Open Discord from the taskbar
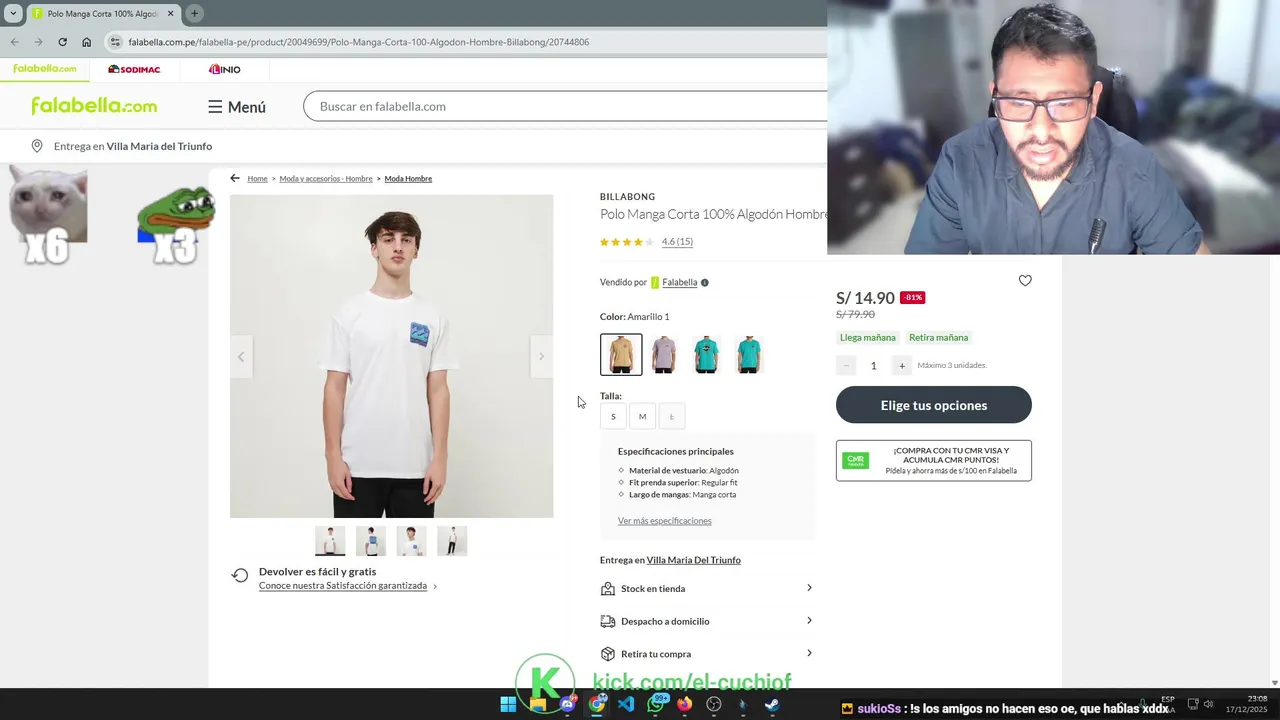The image size is (1280, 720). click(568, 704)
